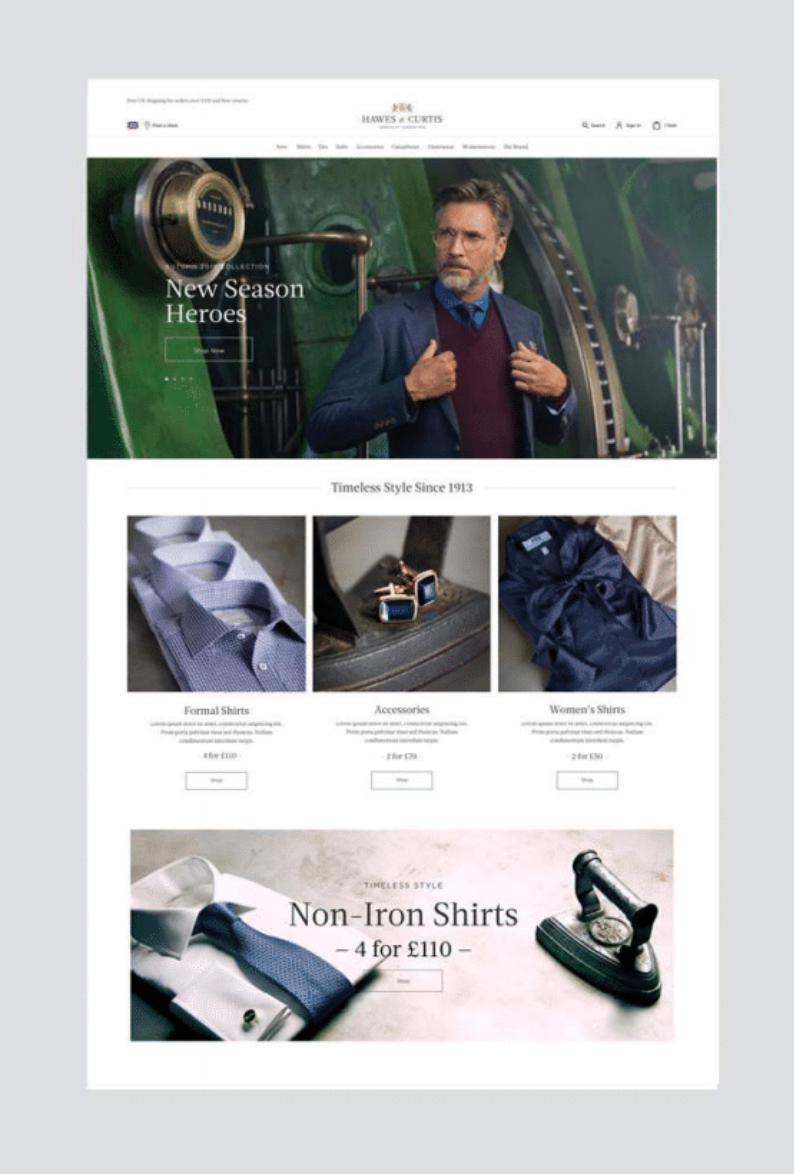Click the UK flag country selector
The height and width of the screenshot is (1174, 794).
pyautogui.click(x=133, y=125)
